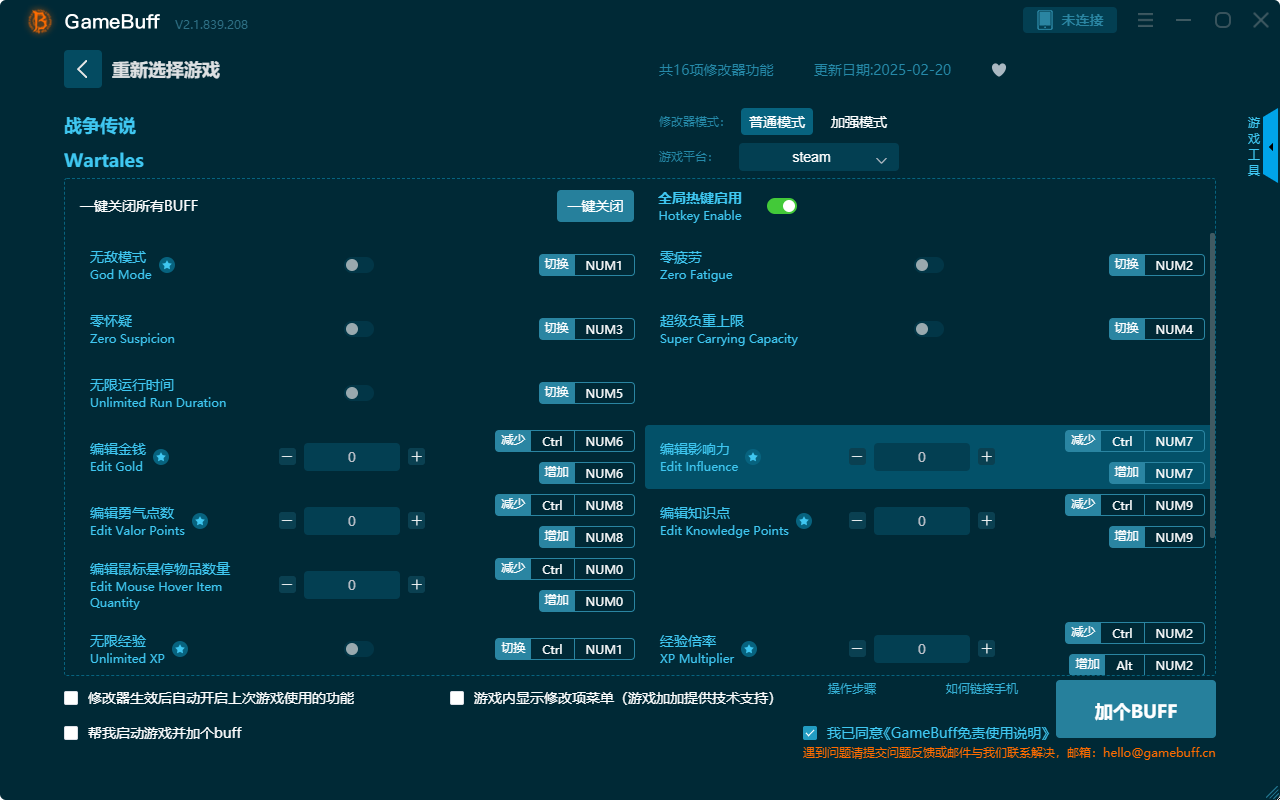Check the 帮我启动游戏并加个buff checkbox
This screenshot has width=1280, height=800.
[71, 732]
